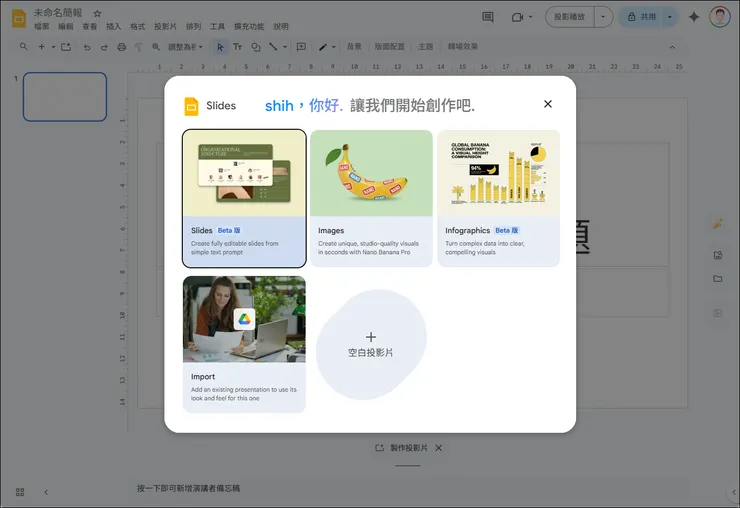Expand the 共用 share options arrow
Viewport: 740px width, 508px height.
(x=669, y=17)
